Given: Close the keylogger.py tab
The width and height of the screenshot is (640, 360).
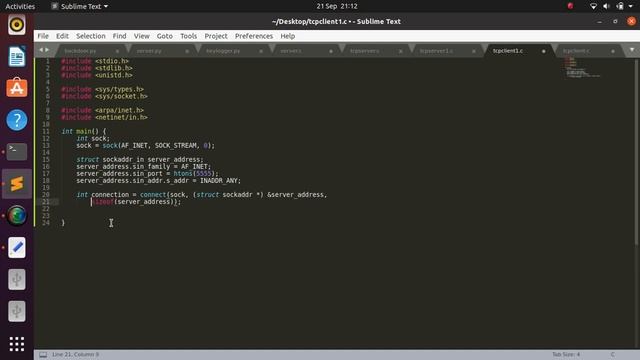Looking at the screenshot, I should [261, 51].
